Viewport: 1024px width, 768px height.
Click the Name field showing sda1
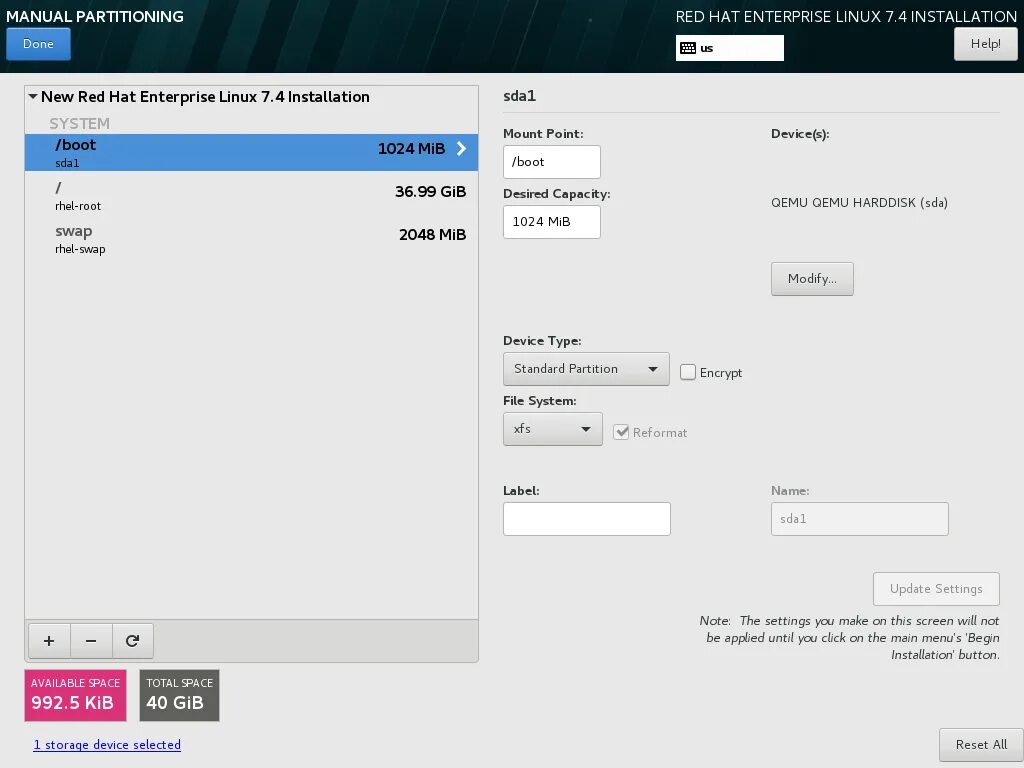point(859,519)
